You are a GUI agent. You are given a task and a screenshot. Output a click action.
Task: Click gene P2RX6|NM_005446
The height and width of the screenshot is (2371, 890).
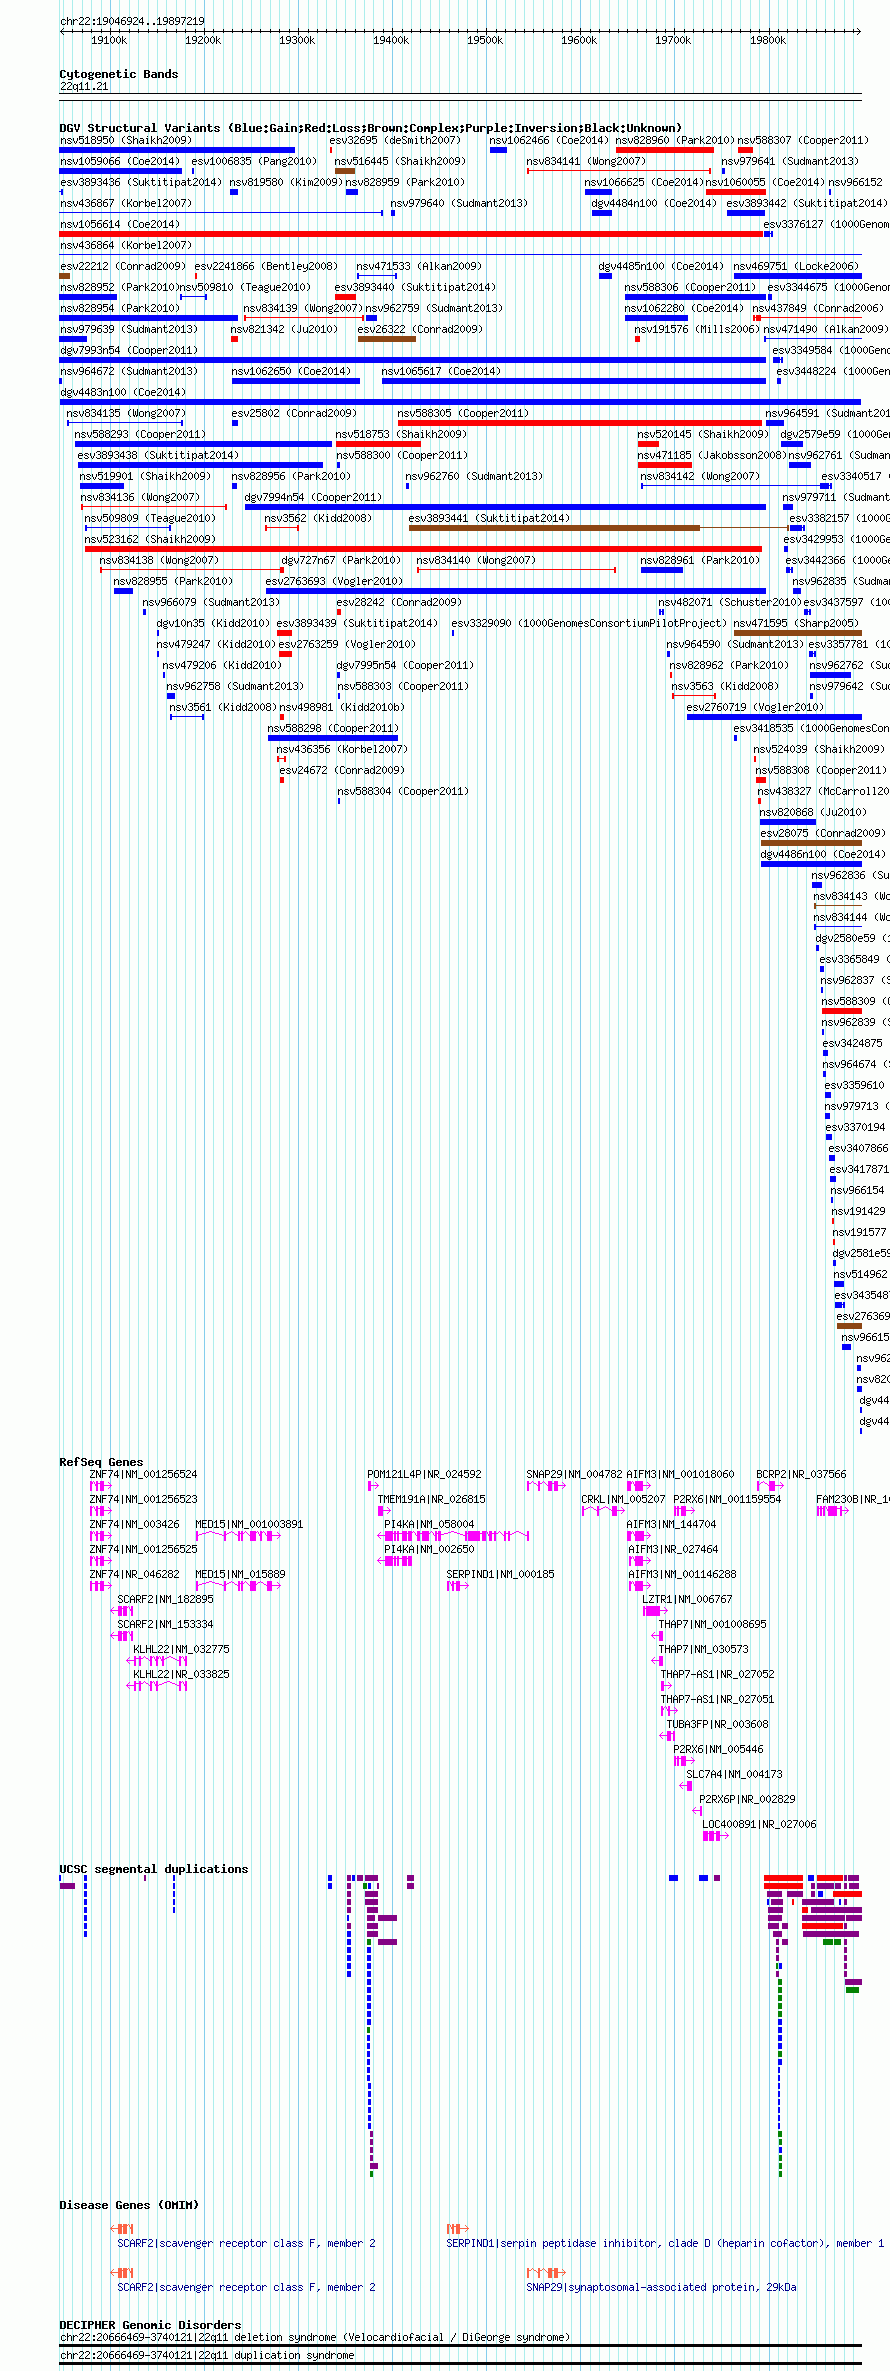(x=684, y=1761)
